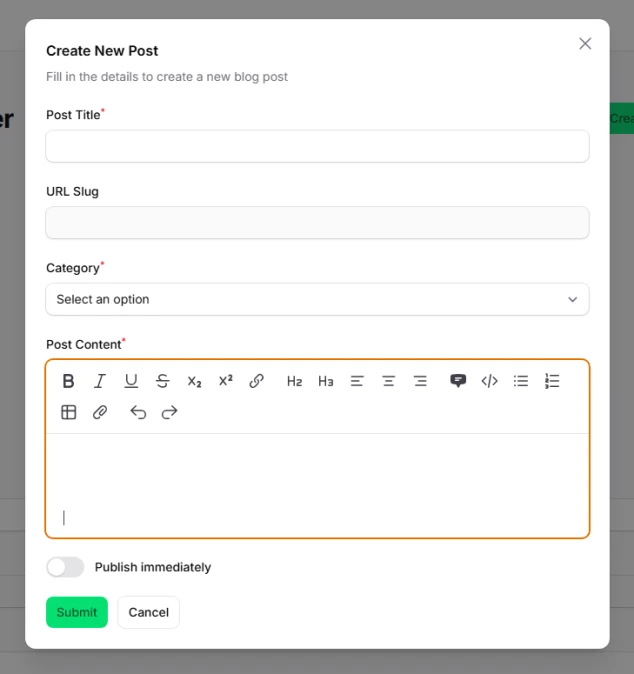Redo the last edit
634x674 pixels.
coord(169,412)
